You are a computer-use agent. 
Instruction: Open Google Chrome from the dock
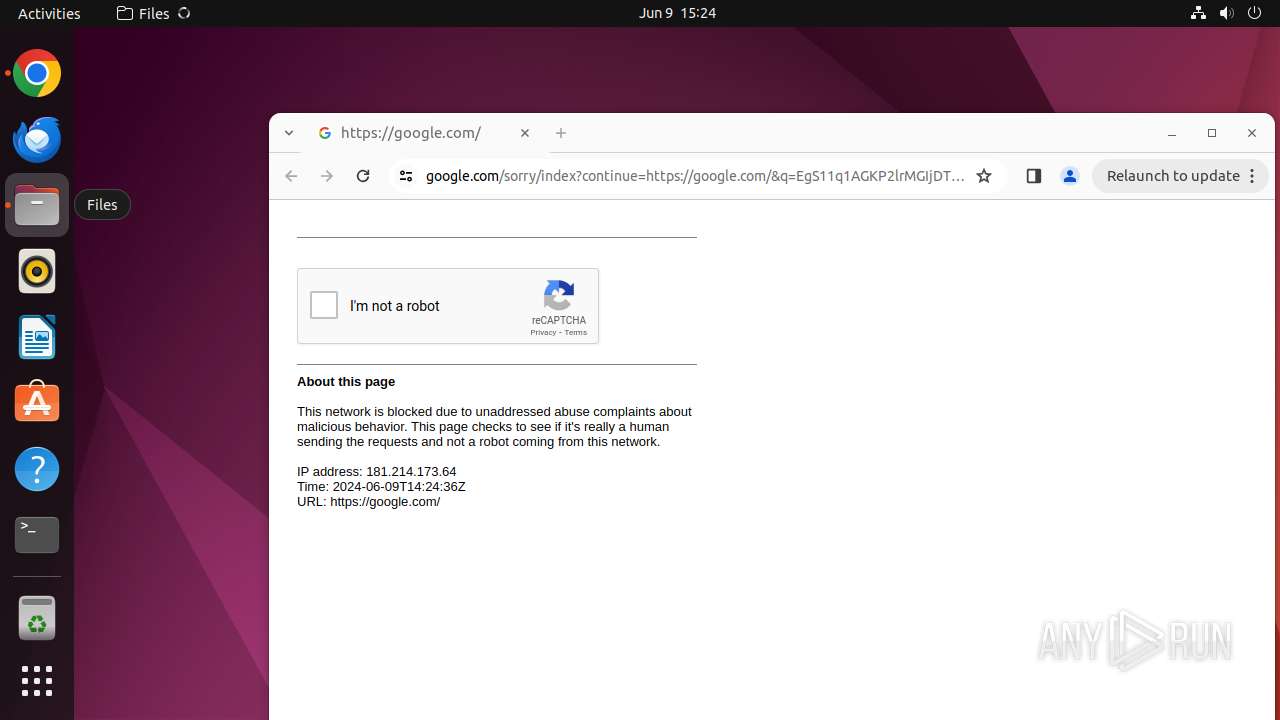tap(37, 73)
